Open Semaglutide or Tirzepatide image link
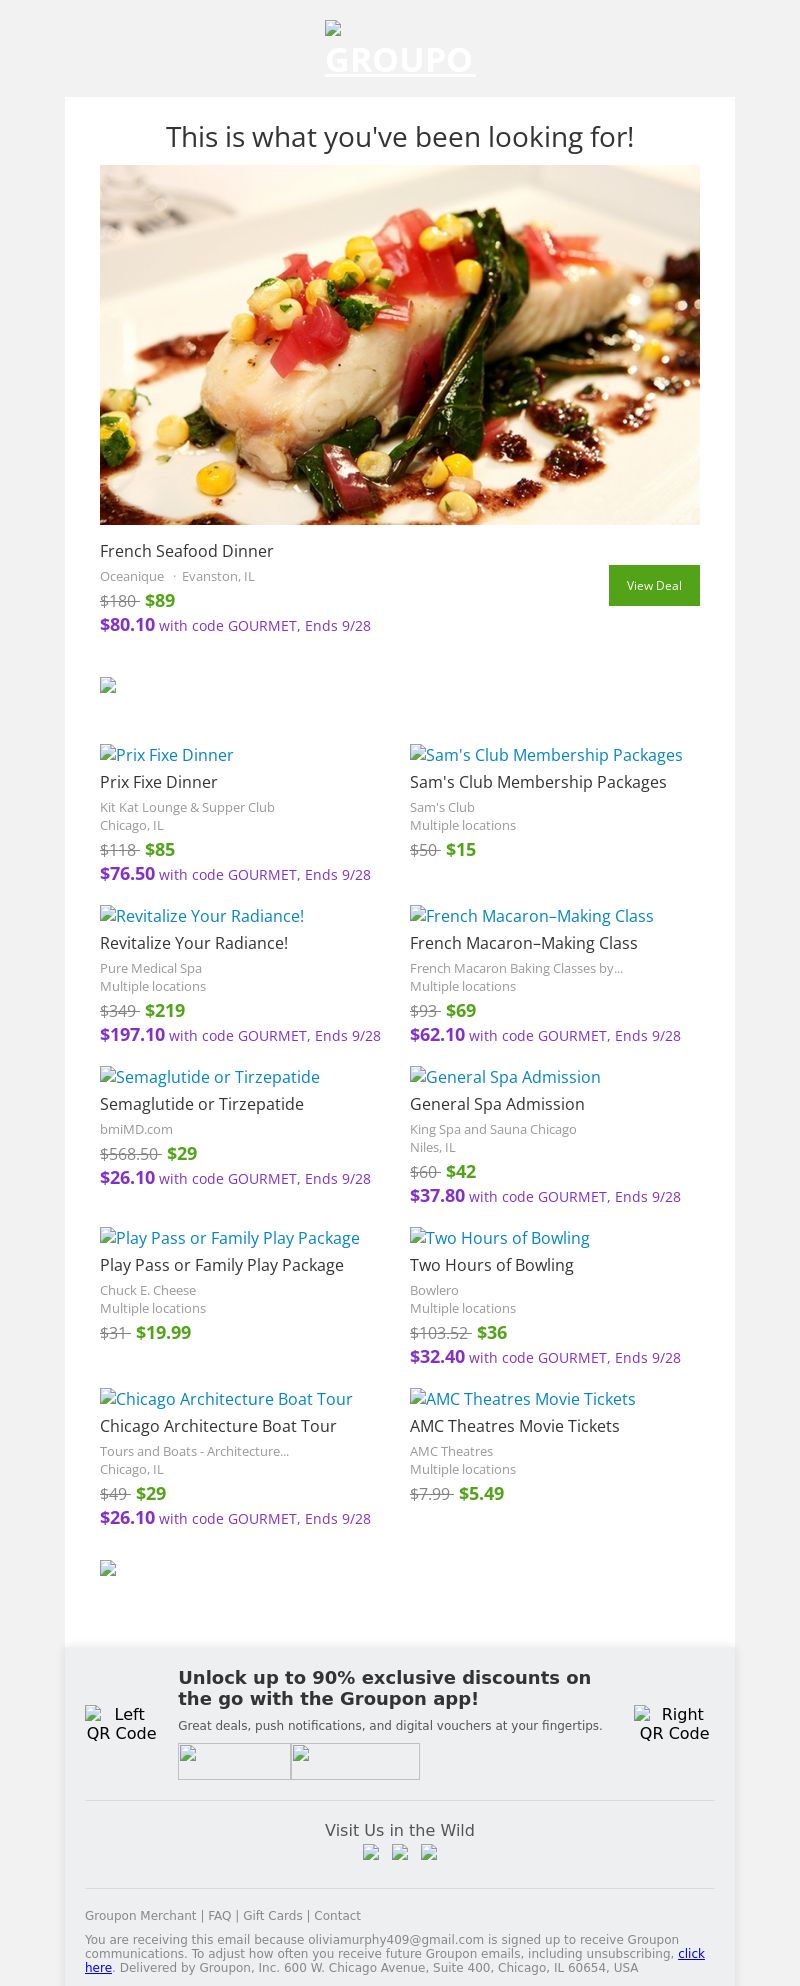The height and width of the screenshot is (1986, 800). pos(210,1077)
